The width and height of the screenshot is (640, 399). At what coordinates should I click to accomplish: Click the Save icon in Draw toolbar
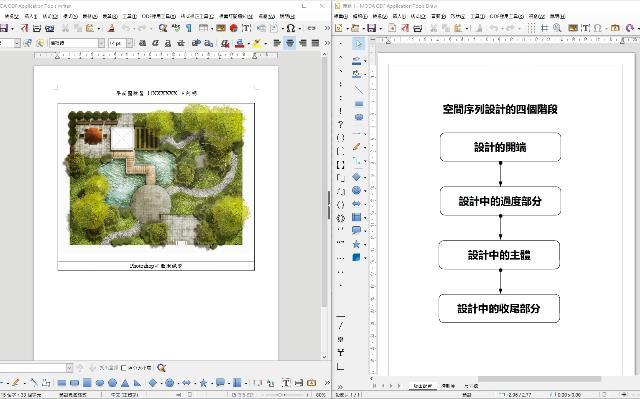pyautogui.click(x=371, y=28)
